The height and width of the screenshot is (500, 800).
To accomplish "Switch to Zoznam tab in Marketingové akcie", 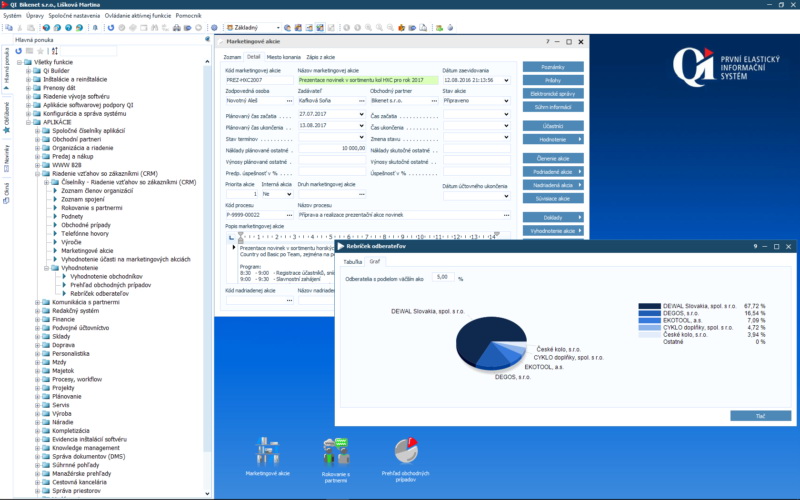I will (232, 57).
